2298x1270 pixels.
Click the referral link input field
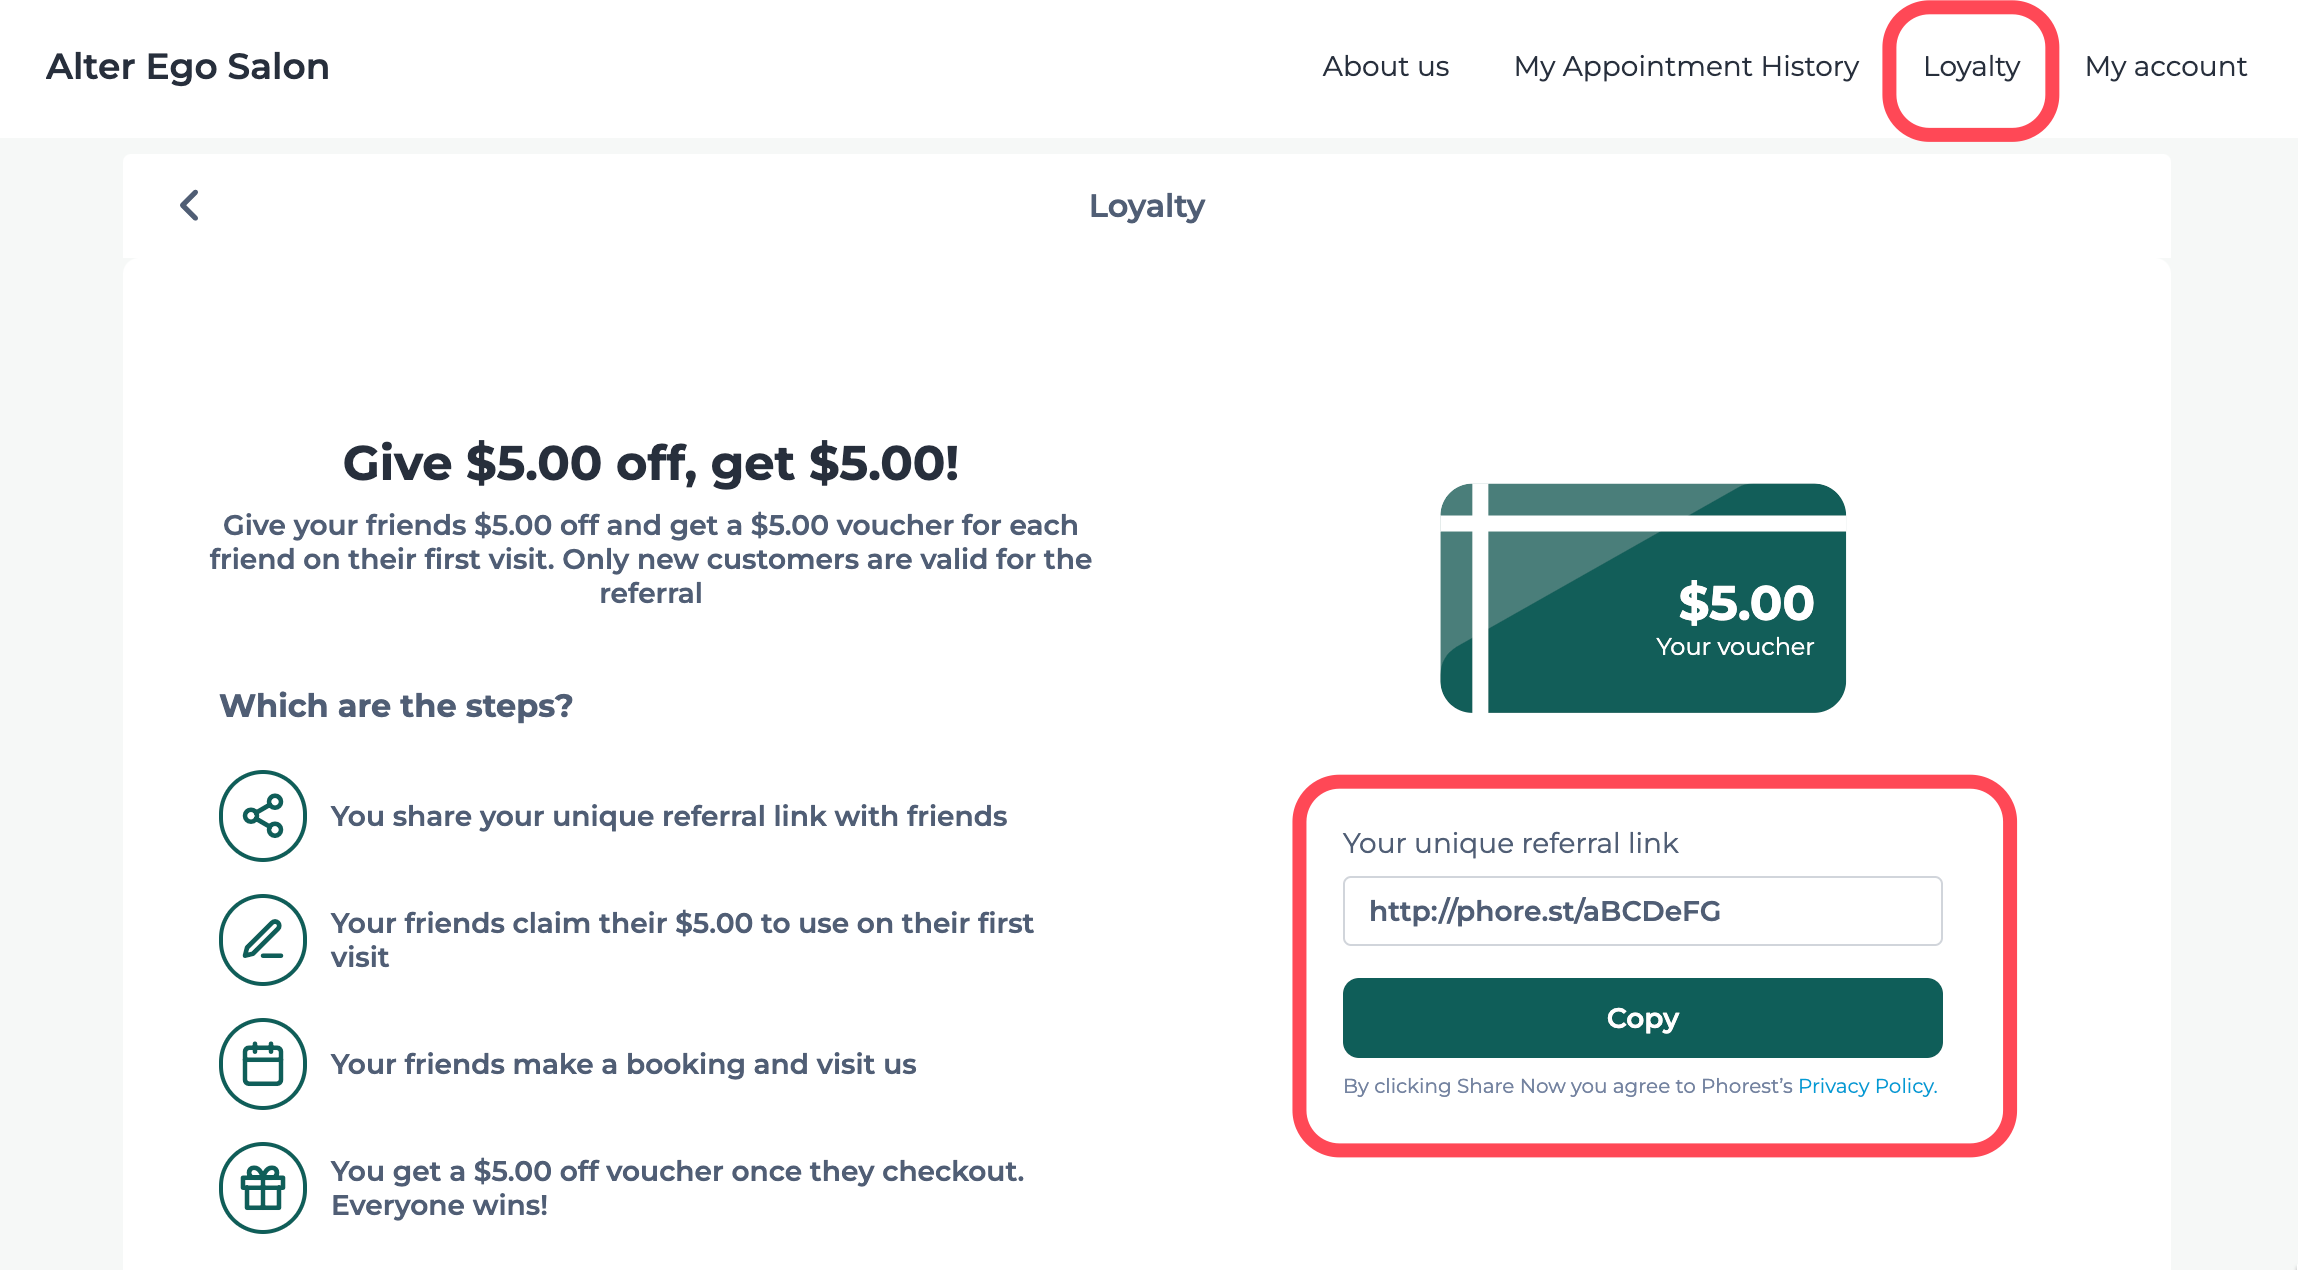1643,911
